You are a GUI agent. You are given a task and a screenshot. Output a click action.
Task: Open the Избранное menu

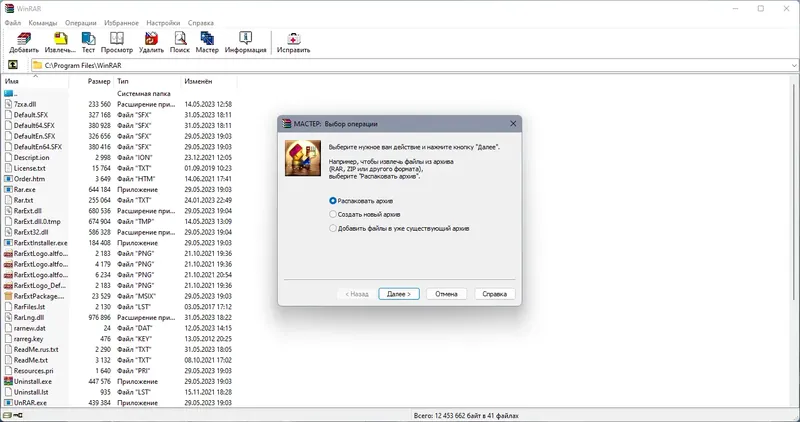coord(121,23)
